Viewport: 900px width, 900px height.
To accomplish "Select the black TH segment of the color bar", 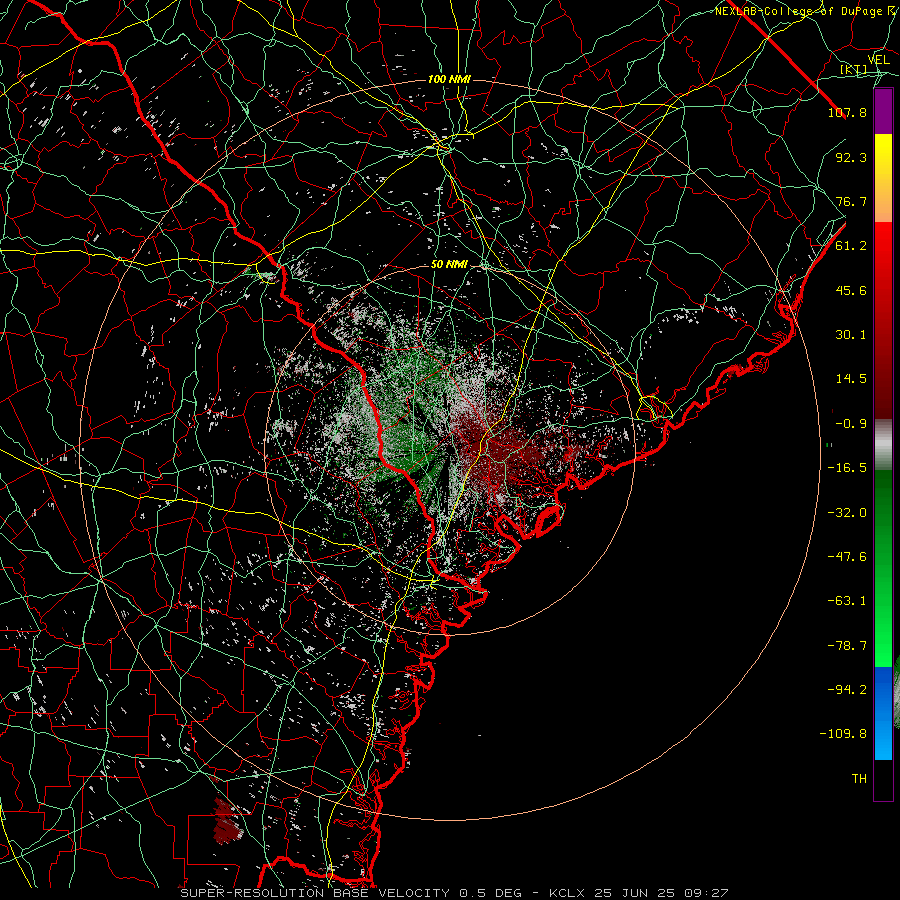I will click(x=883, y=779).
